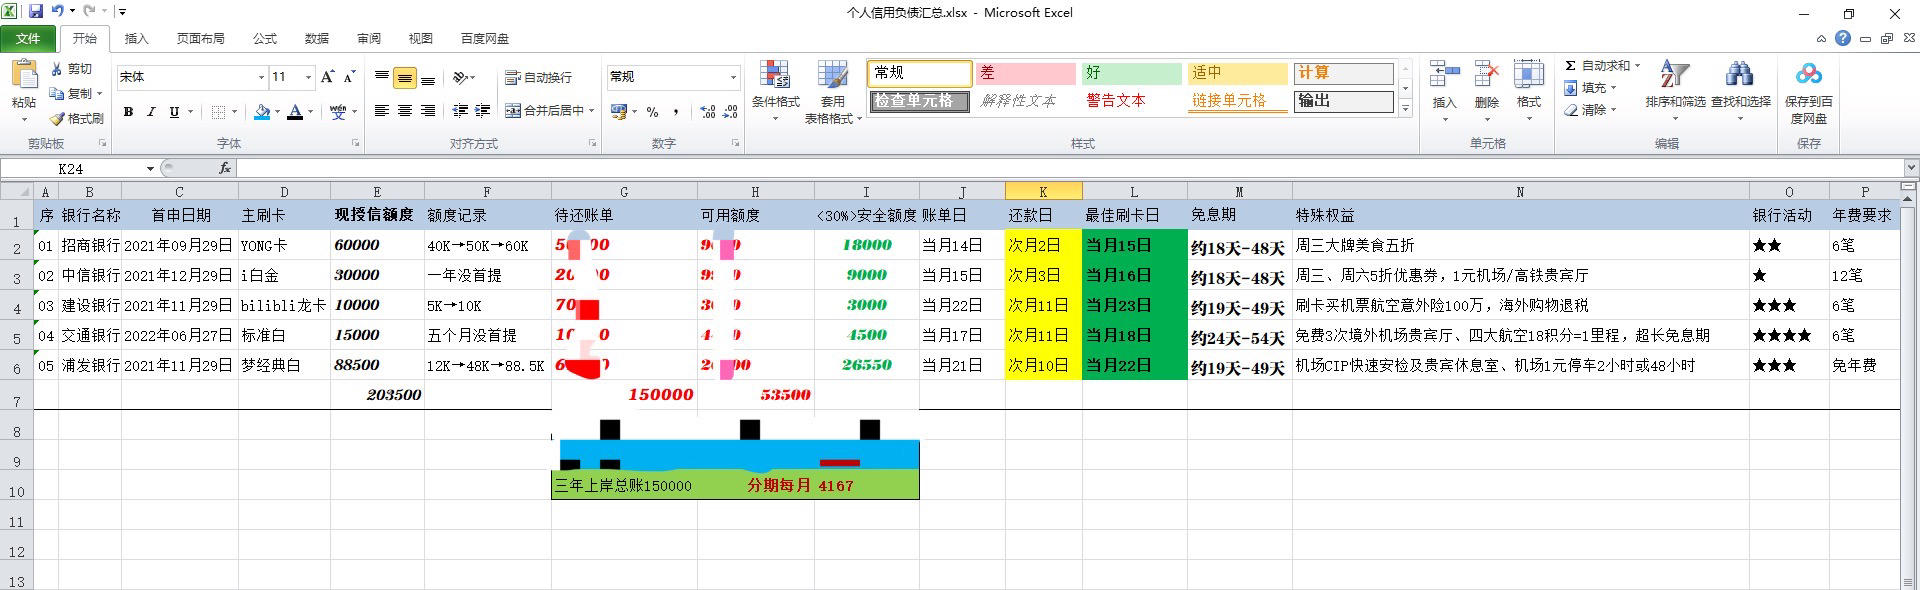
Task: Apply the percent style format
Action: (653, 112)
